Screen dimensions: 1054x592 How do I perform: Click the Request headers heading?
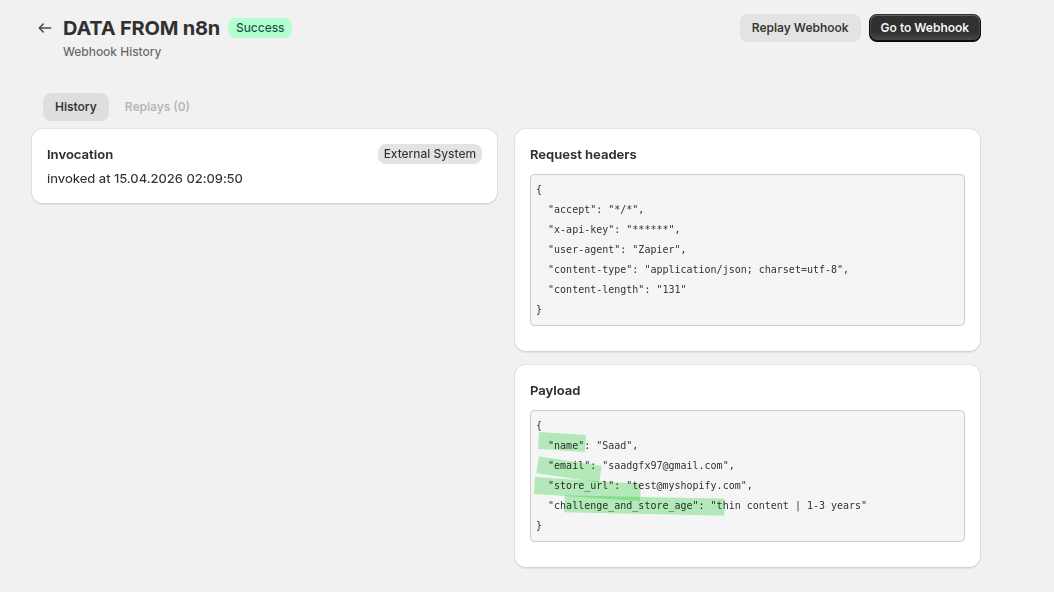[x=583, y=155]
